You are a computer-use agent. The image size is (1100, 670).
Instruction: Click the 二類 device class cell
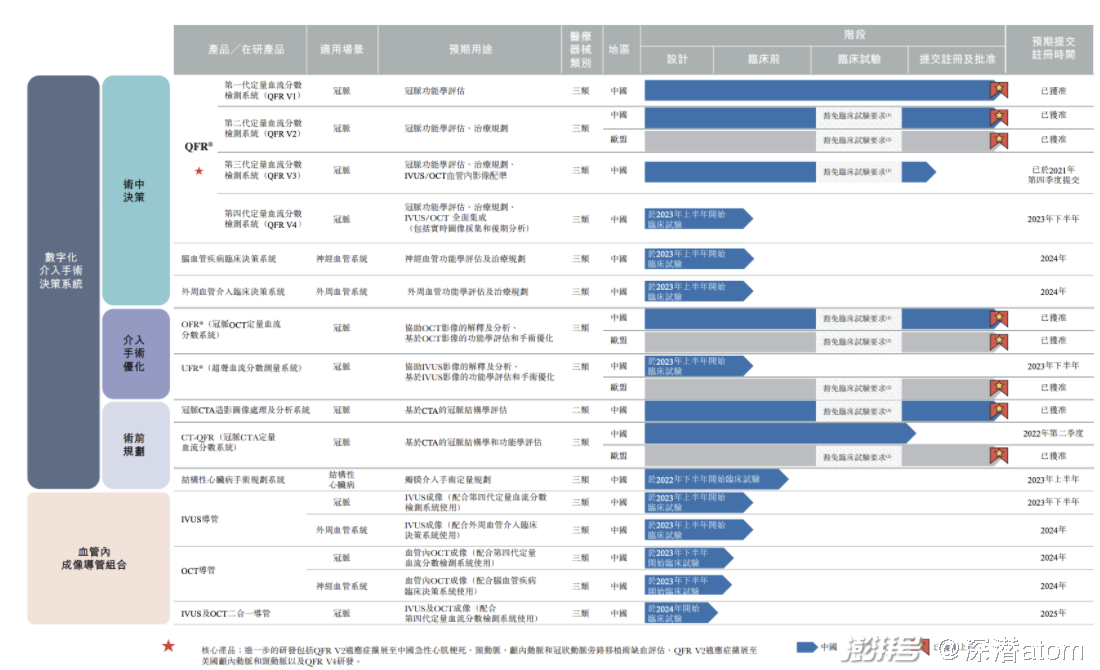coord(581,410)
